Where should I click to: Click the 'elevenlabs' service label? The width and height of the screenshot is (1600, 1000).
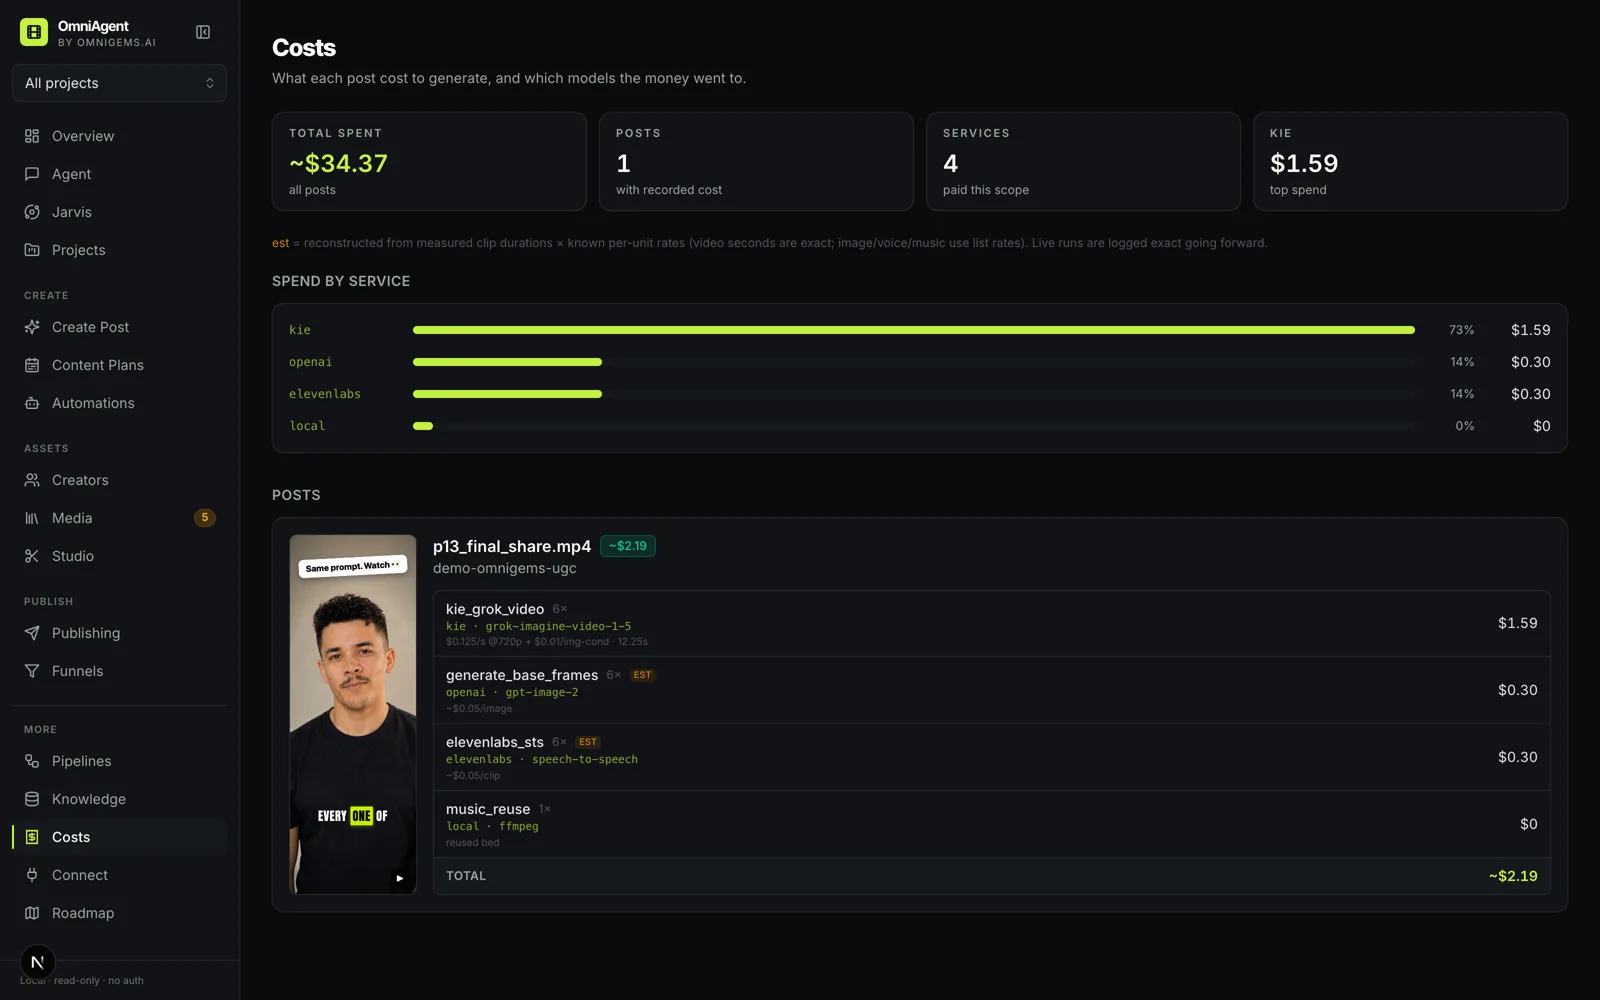tap(325, 394)
